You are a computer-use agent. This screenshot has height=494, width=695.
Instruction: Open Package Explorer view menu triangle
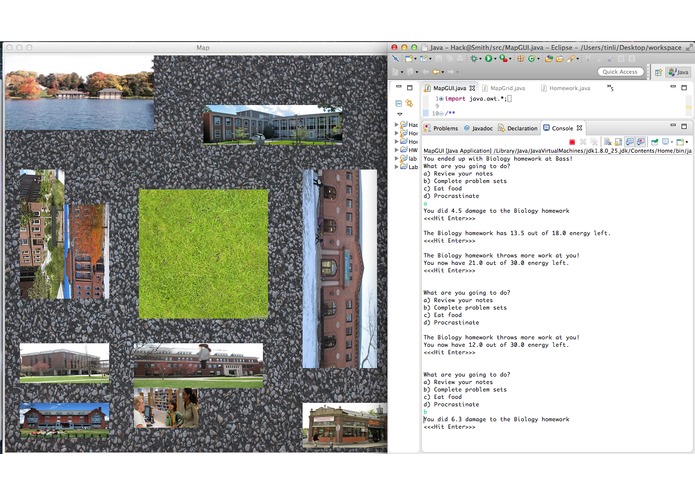(399, 115)
